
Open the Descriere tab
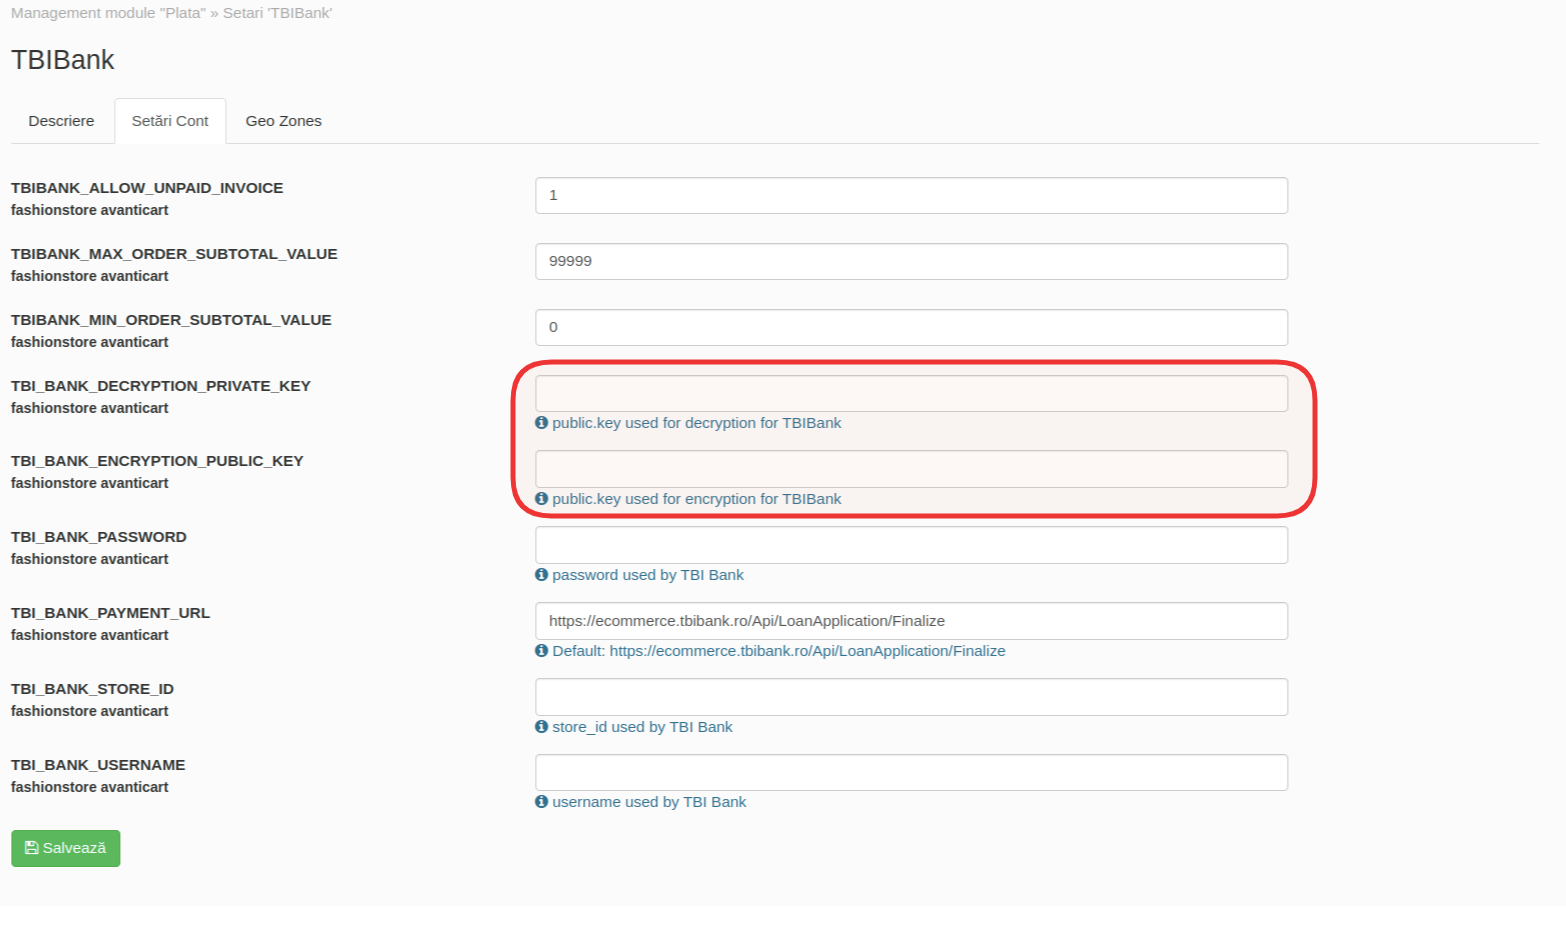[x=61, y=121]
